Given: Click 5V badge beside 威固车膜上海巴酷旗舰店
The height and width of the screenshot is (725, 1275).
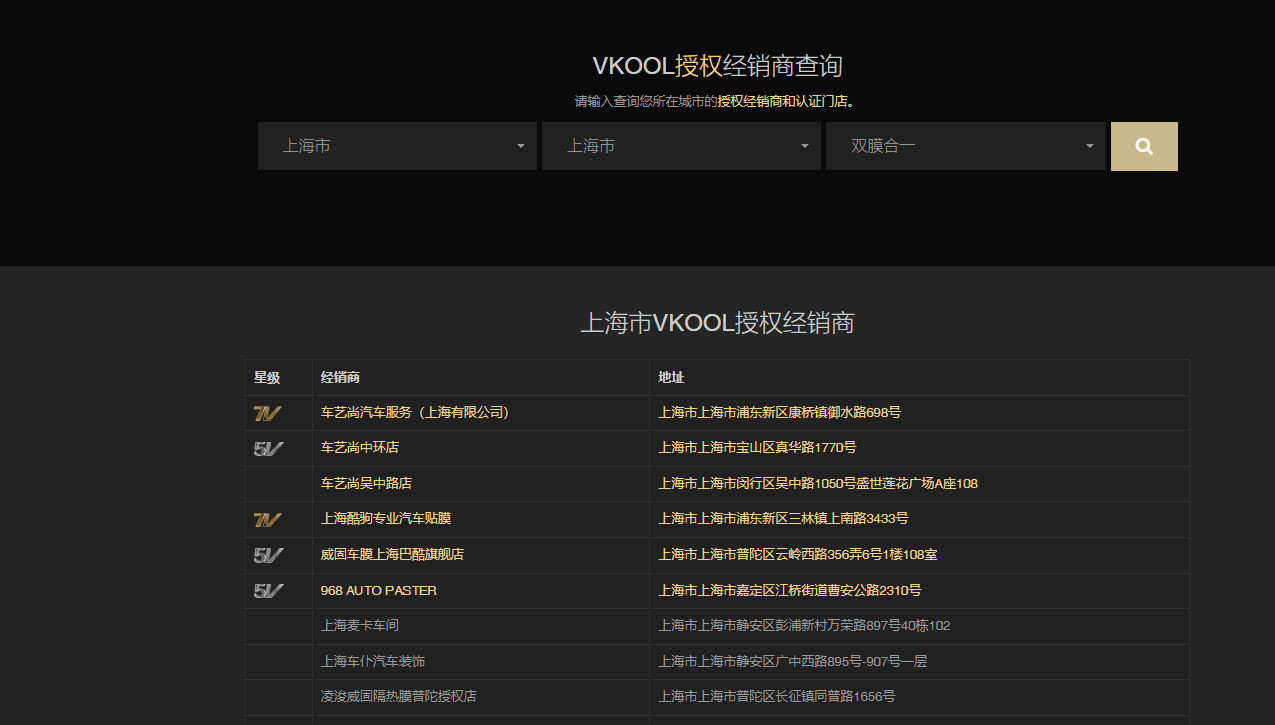Looking at the screenshot, I should [268, 555].
